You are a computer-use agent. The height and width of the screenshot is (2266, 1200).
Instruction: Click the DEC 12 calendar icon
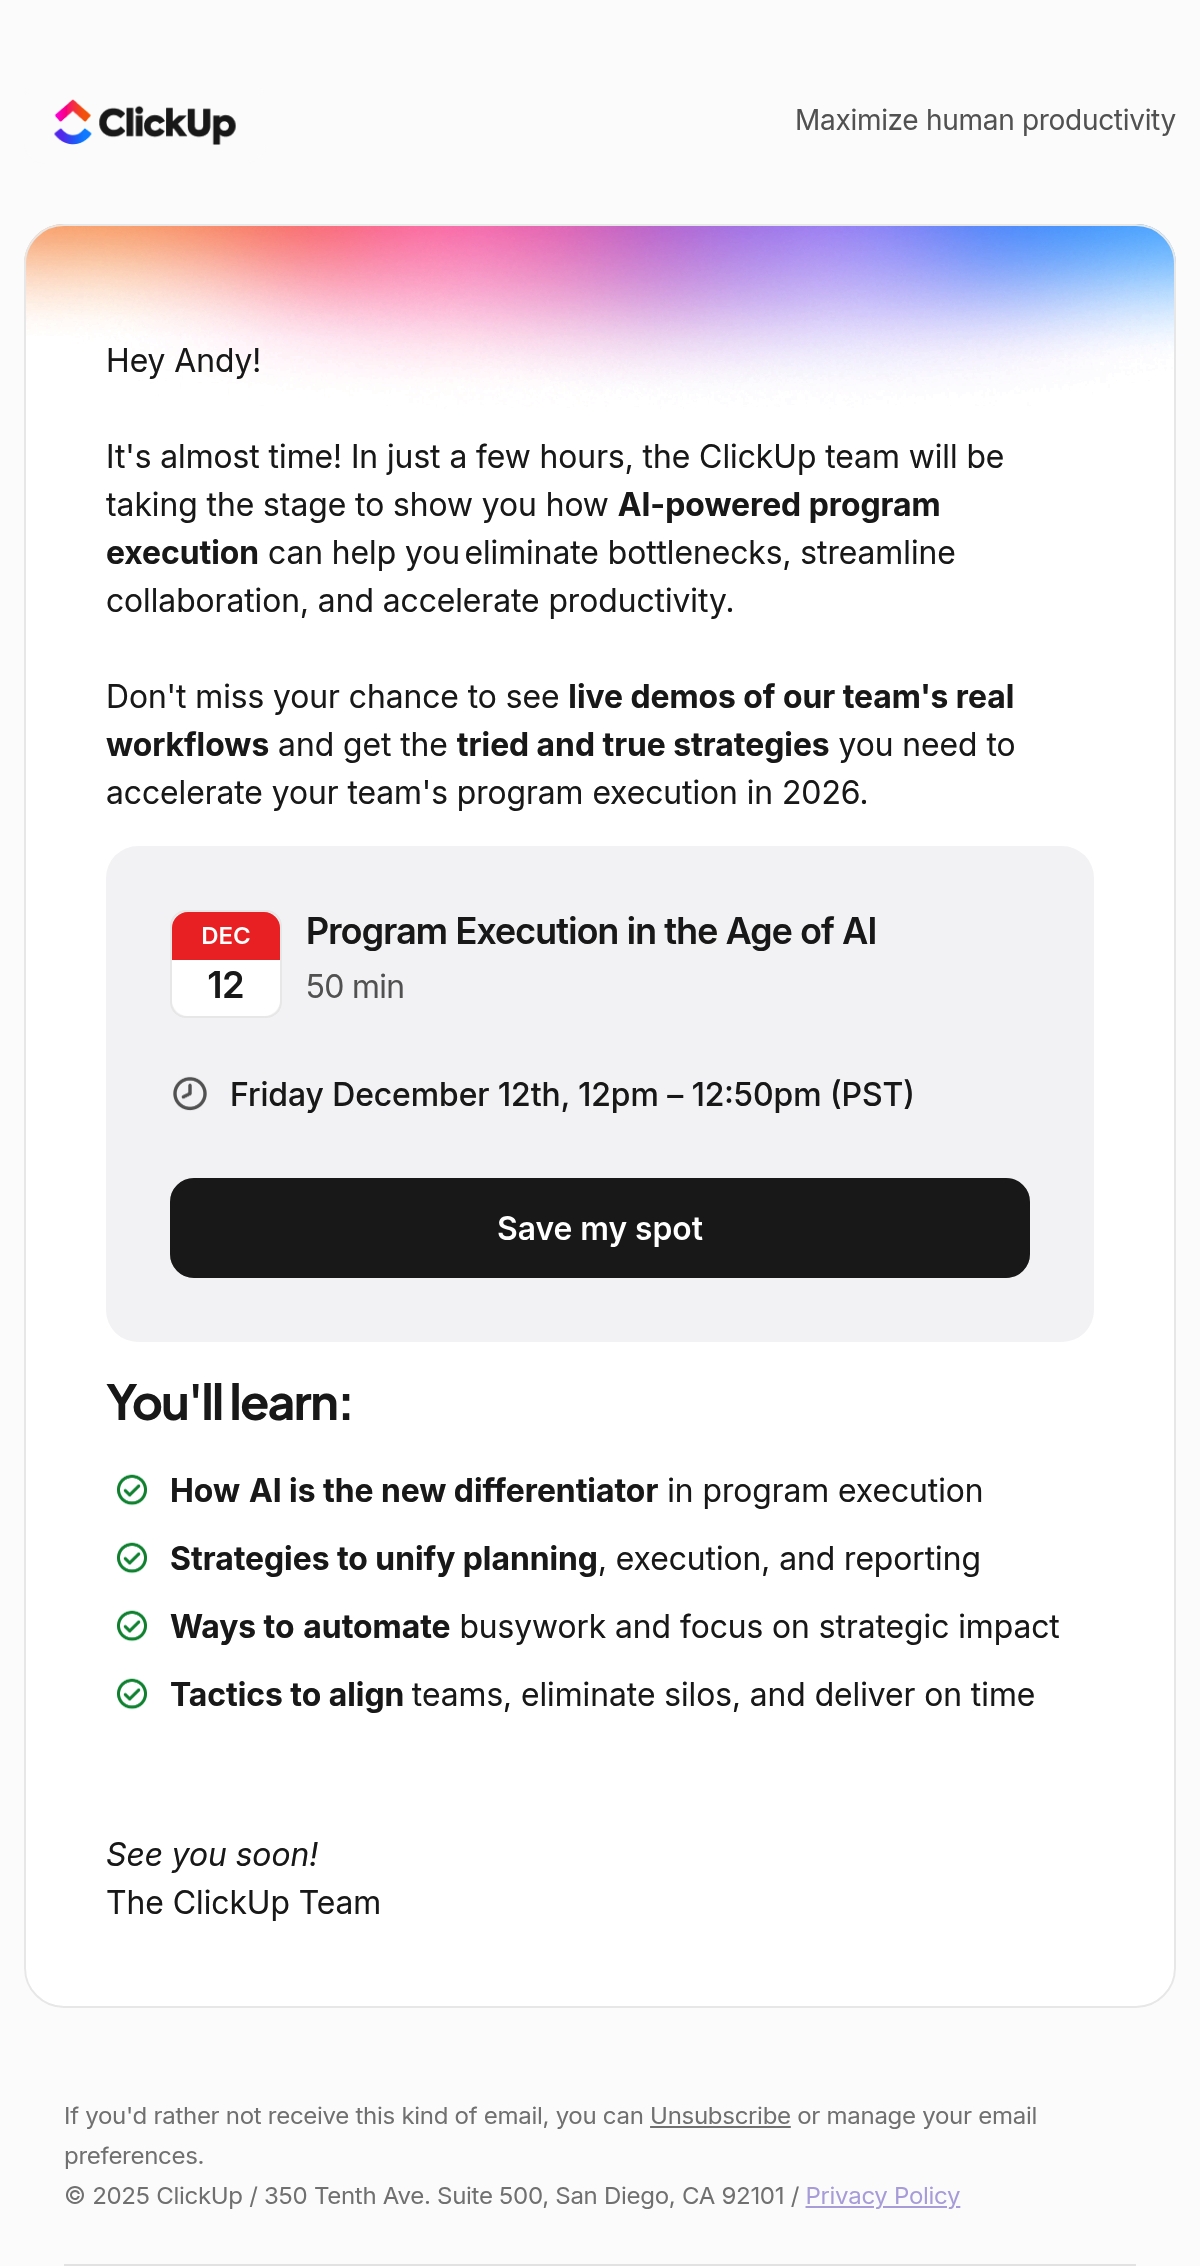pos(226,964)
